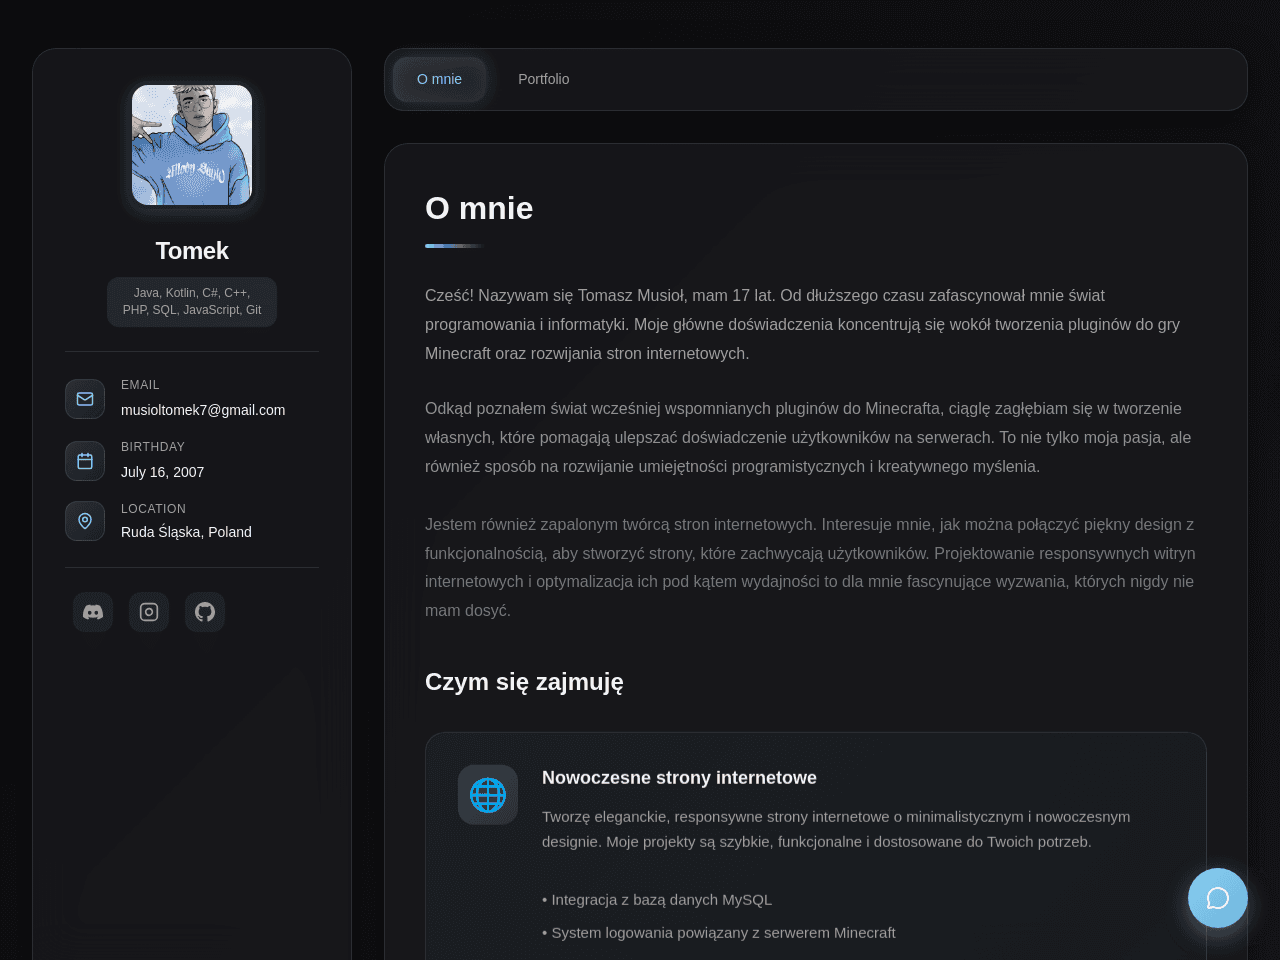Click the paragraph starting Cześć! Nazywam się

803,325
